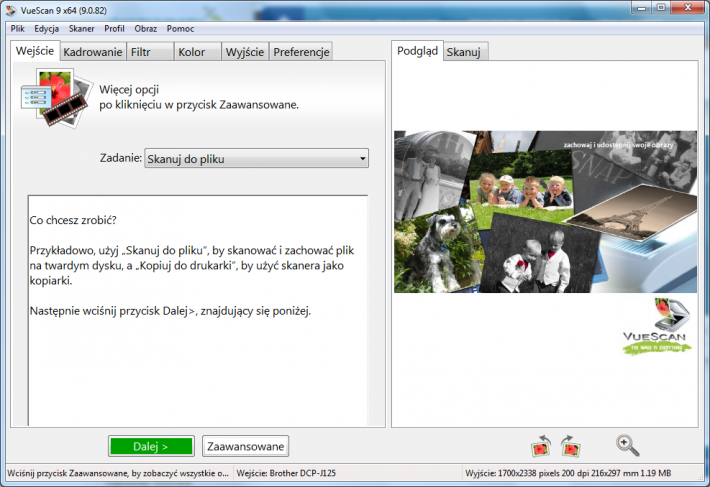Click the Zaawansowane button
710x487 pixels.
pos(245,446)
